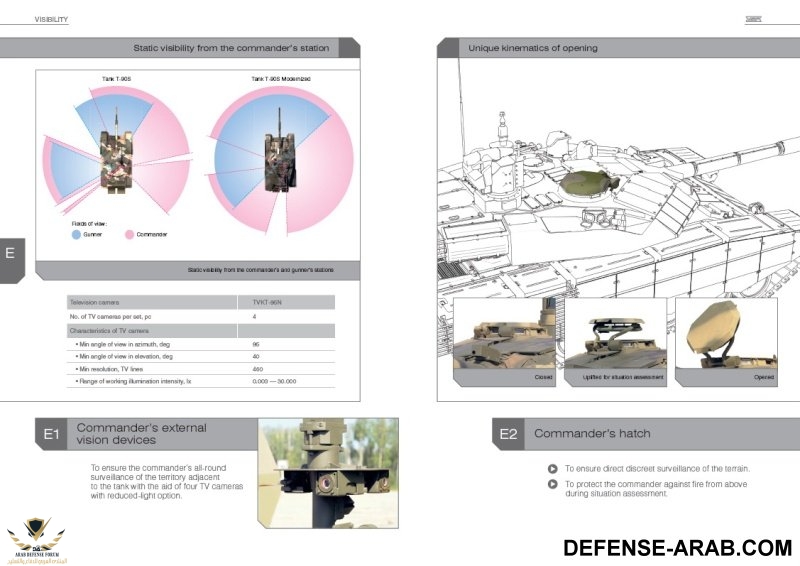Click the 'Opened' caption label
The image size is (800, 566).
[764, 377]
